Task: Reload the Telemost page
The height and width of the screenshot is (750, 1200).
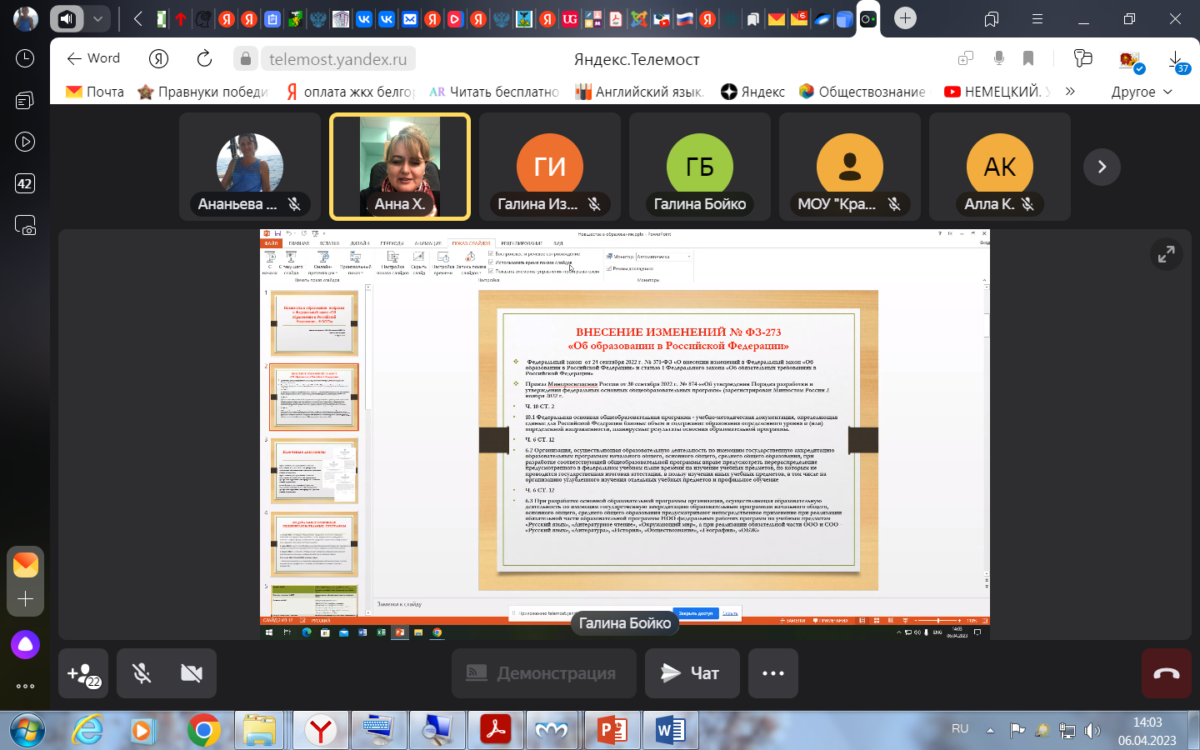Action: (x=205, y=59)
